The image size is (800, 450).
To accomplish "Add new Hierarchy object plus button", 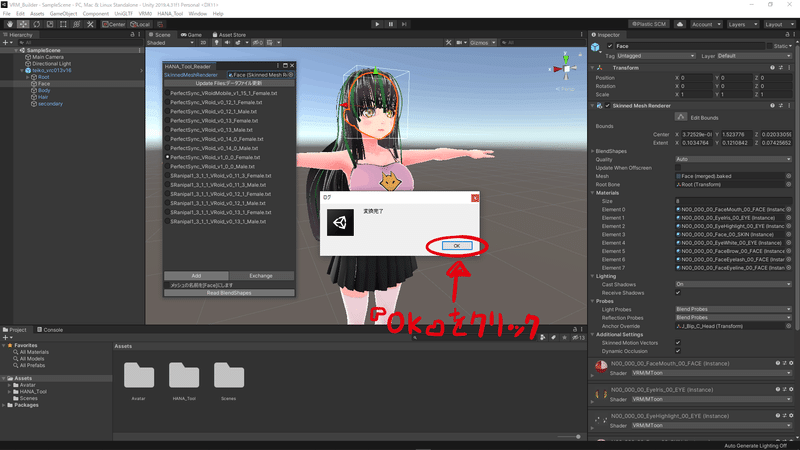I will tap(6, 42).
